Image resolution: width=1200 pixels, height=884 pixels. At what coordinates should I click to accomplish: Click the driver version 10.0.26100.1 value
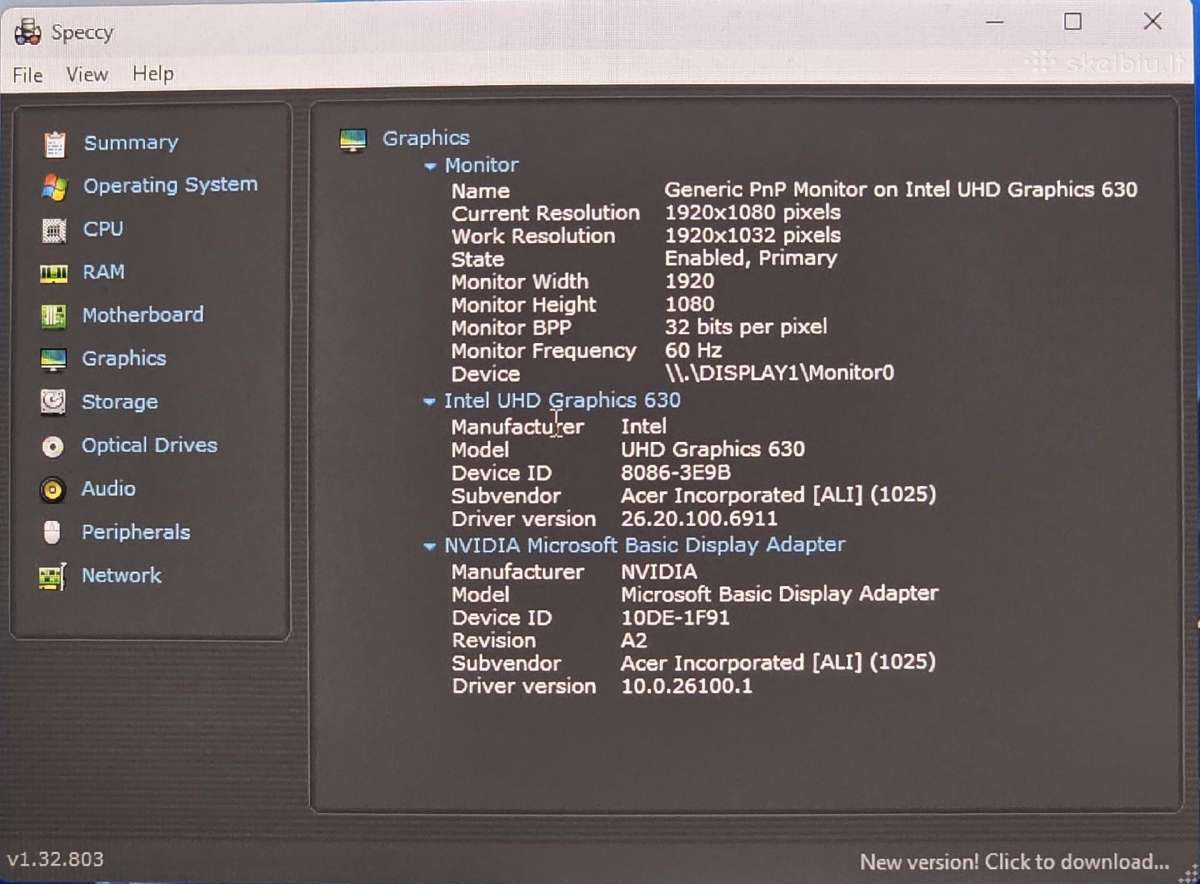687,687
